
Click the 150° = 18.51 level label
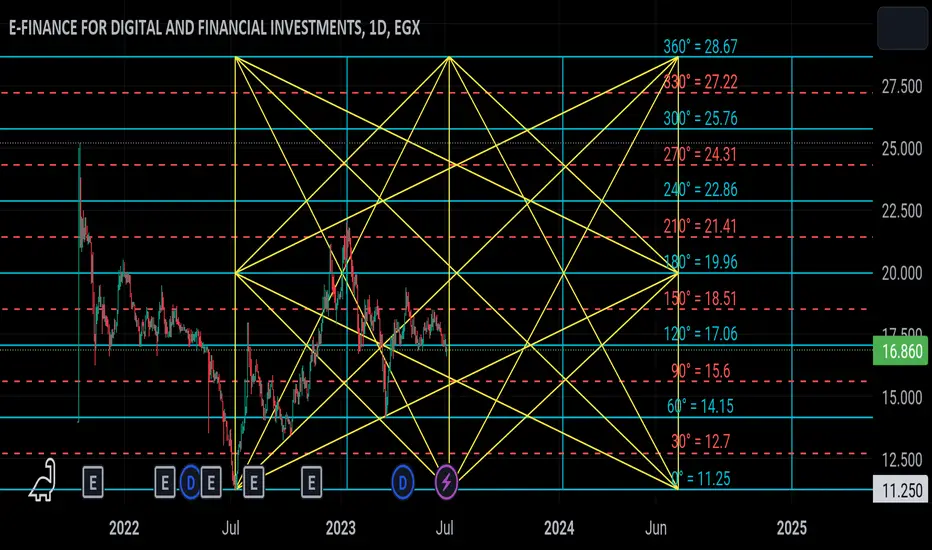pos(700,298)
